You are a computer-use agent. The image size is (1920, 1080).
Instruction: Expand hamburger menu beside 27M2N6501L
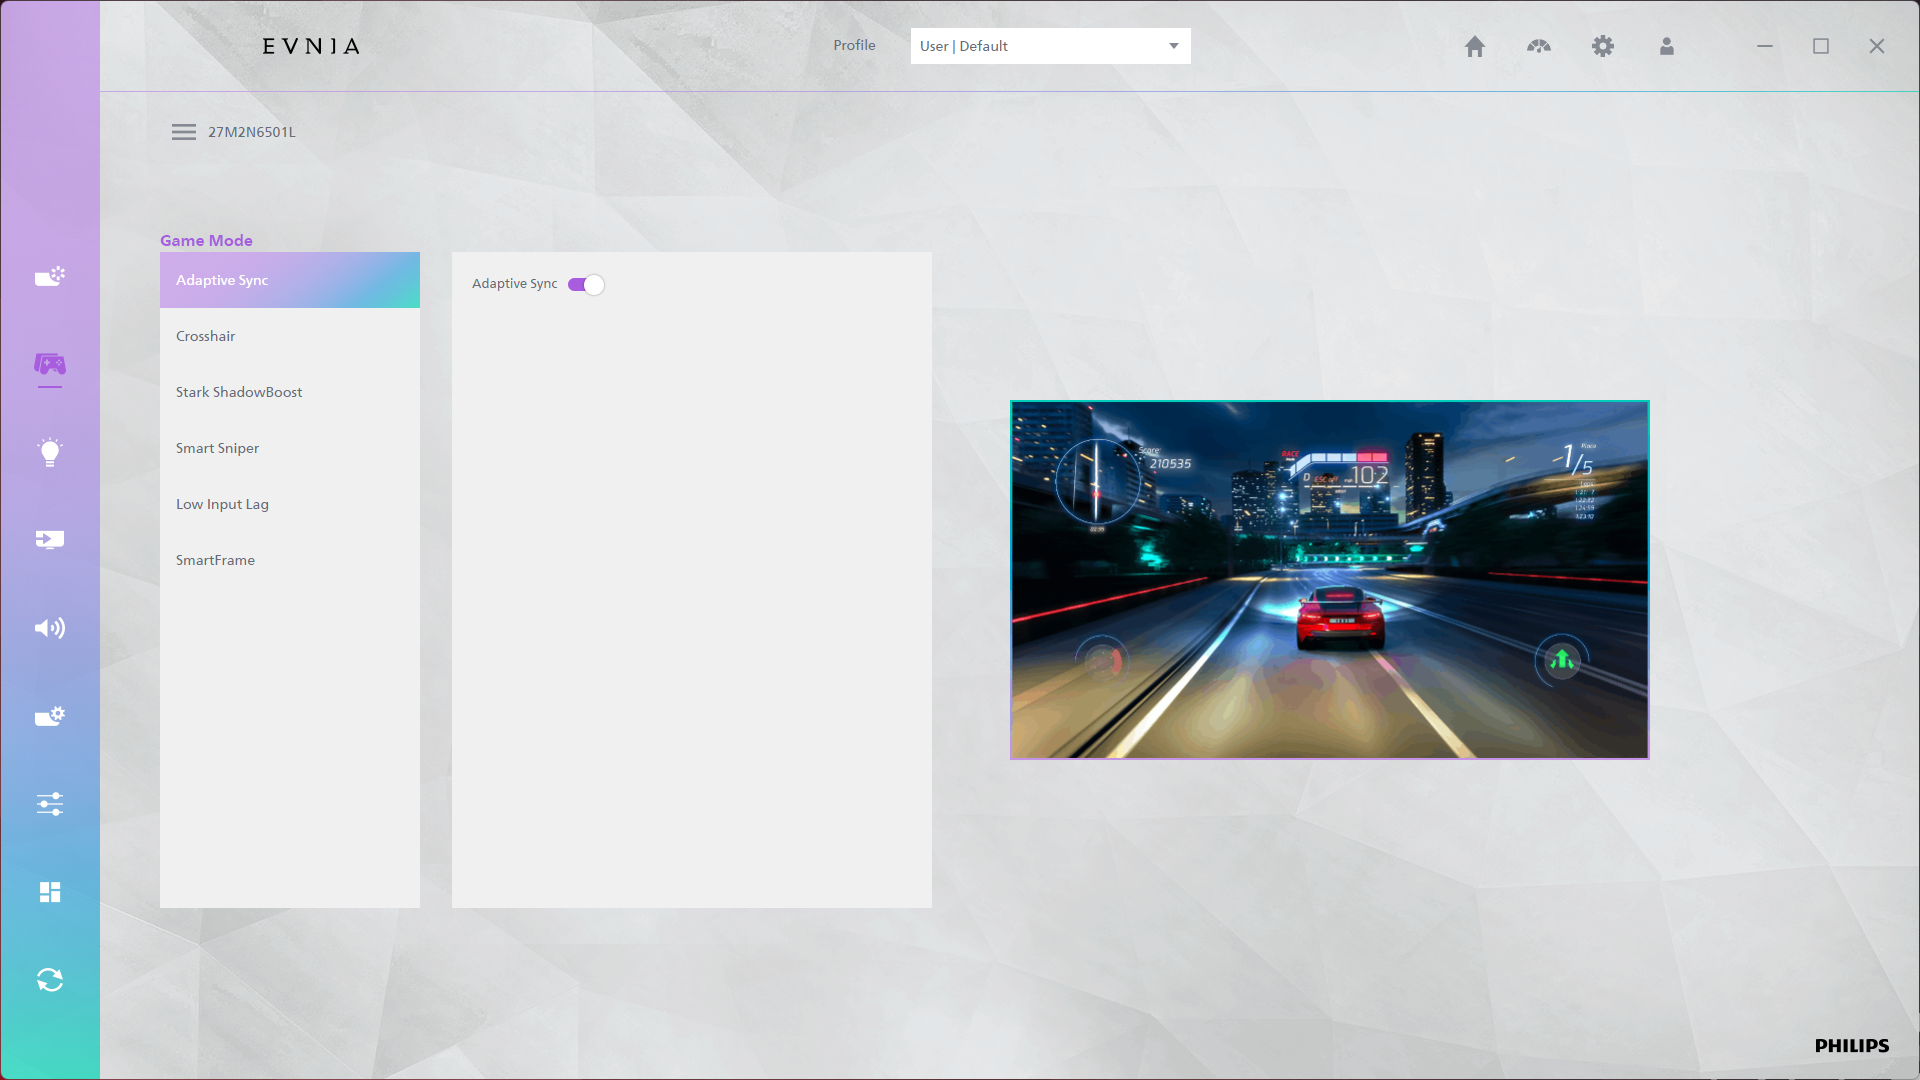pos(184,132)
